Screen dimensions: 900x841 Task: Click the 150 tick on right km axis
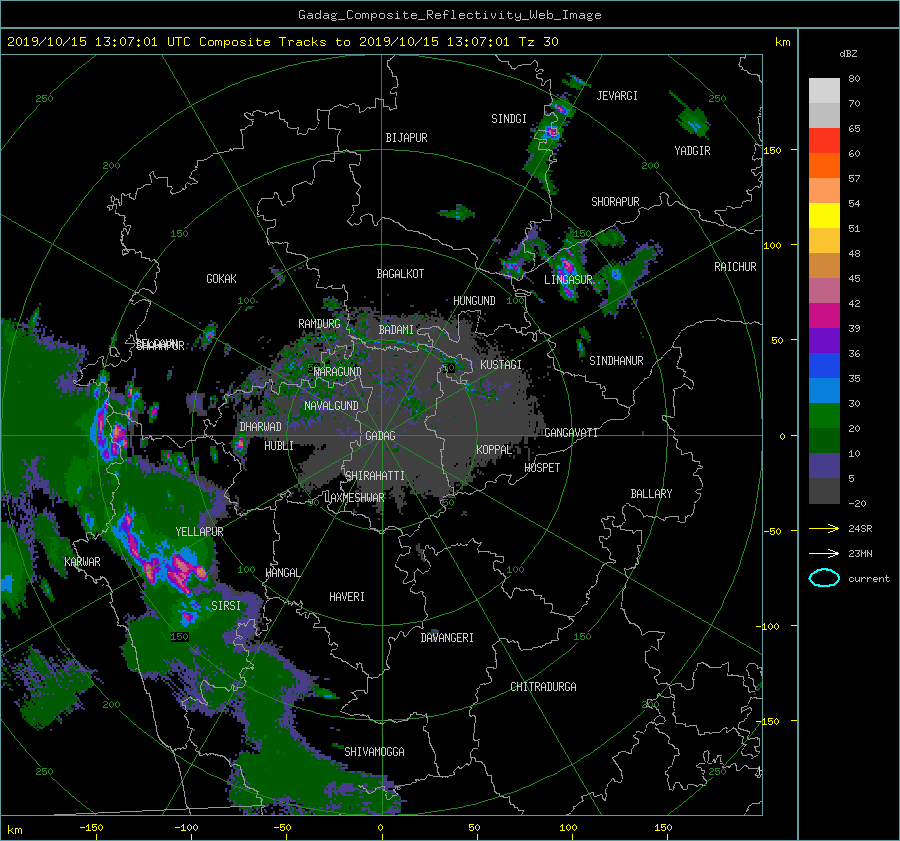coord(772,150)
